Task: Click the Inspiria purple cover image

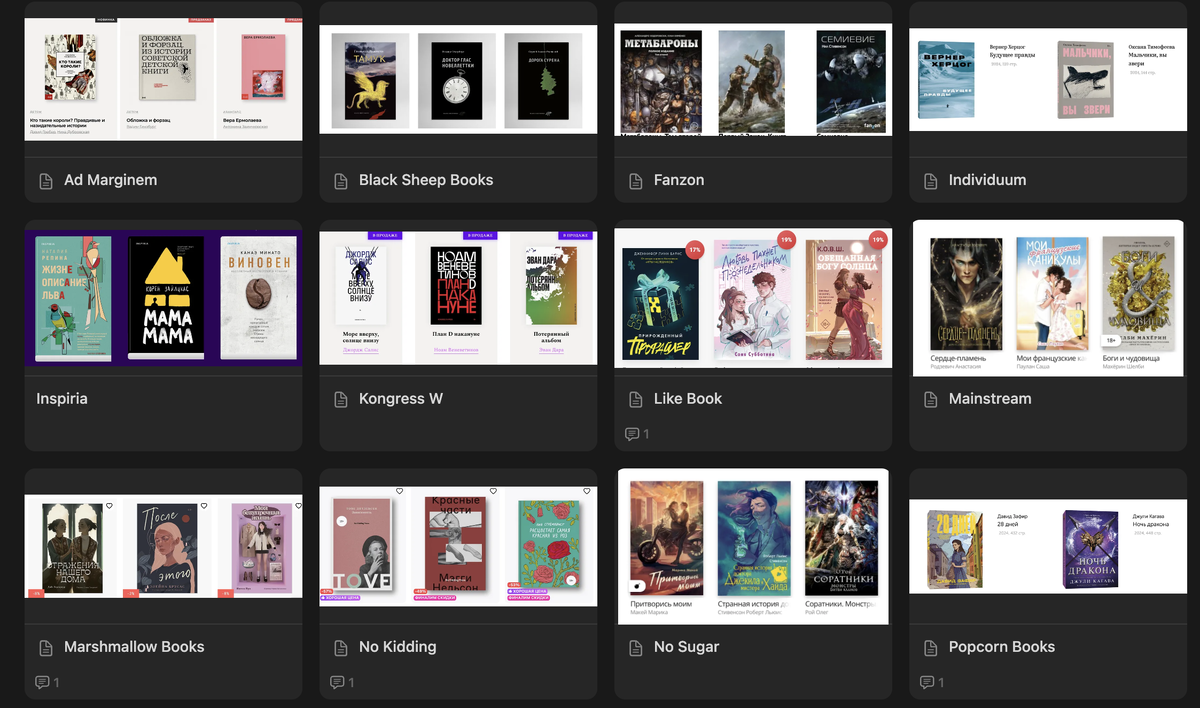Action: coord(163,297)
